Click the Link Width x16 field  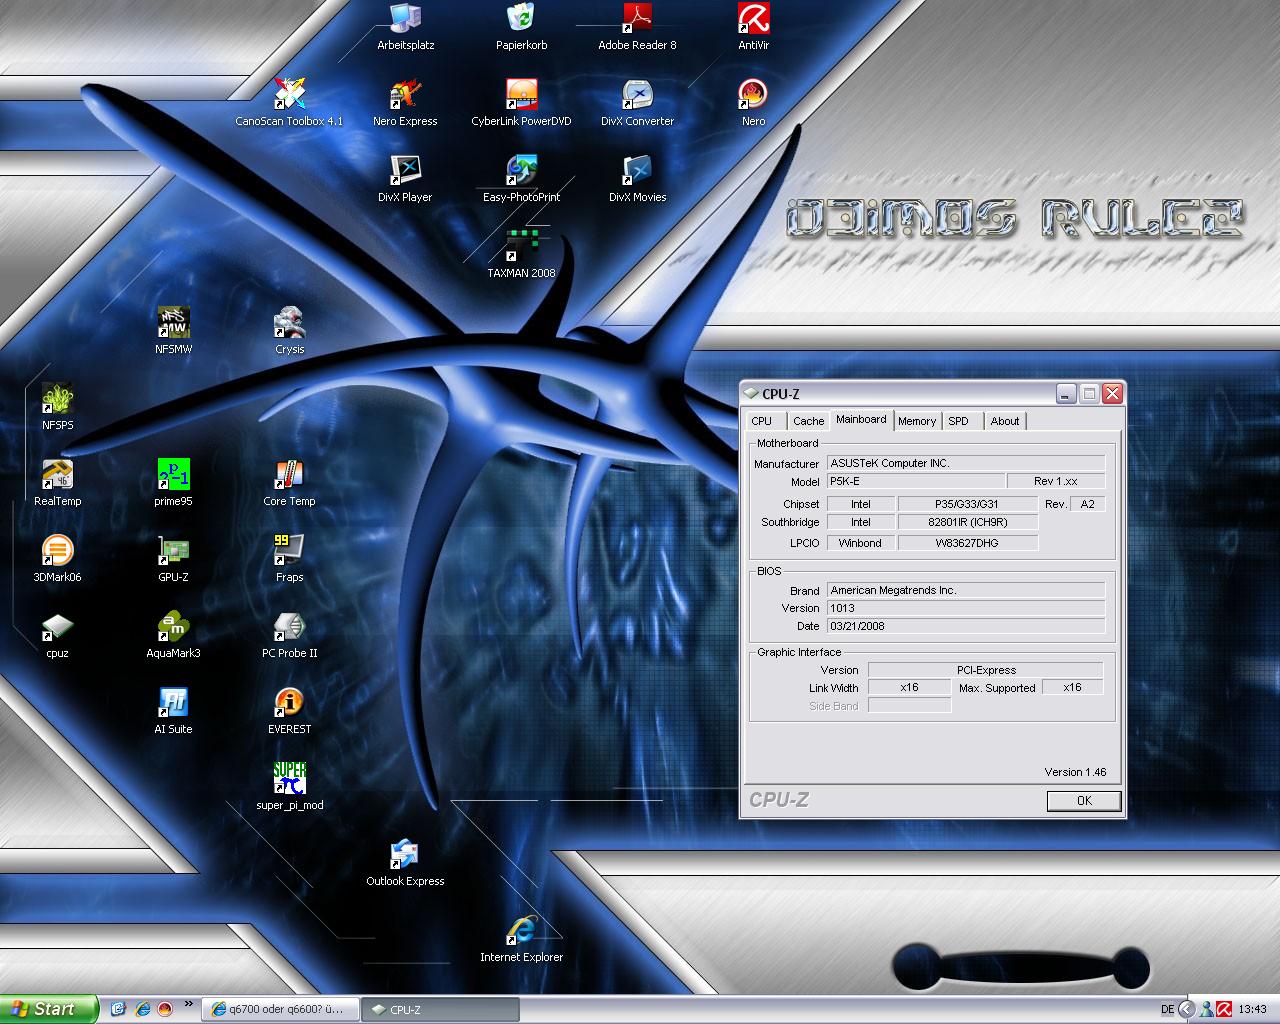pos(909,687)
